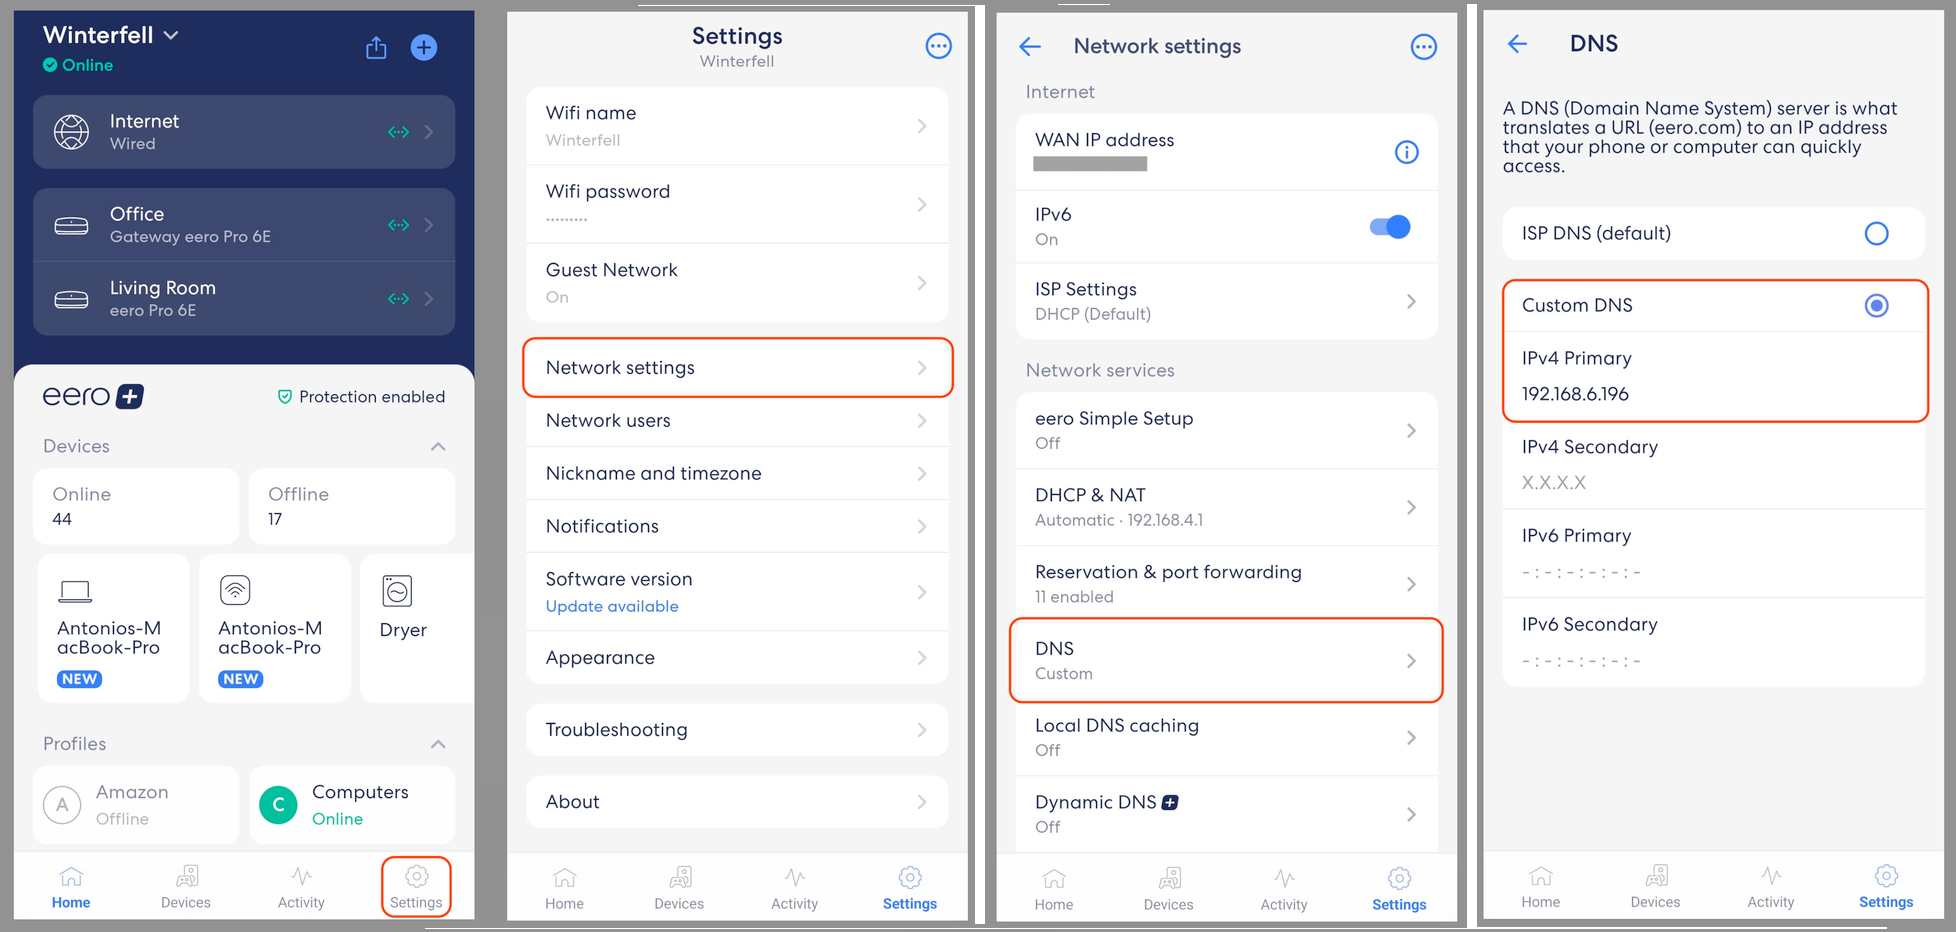The image size is (1956, 932).
Task: Collapse the Devices section
Action: [x=438, y=446]
